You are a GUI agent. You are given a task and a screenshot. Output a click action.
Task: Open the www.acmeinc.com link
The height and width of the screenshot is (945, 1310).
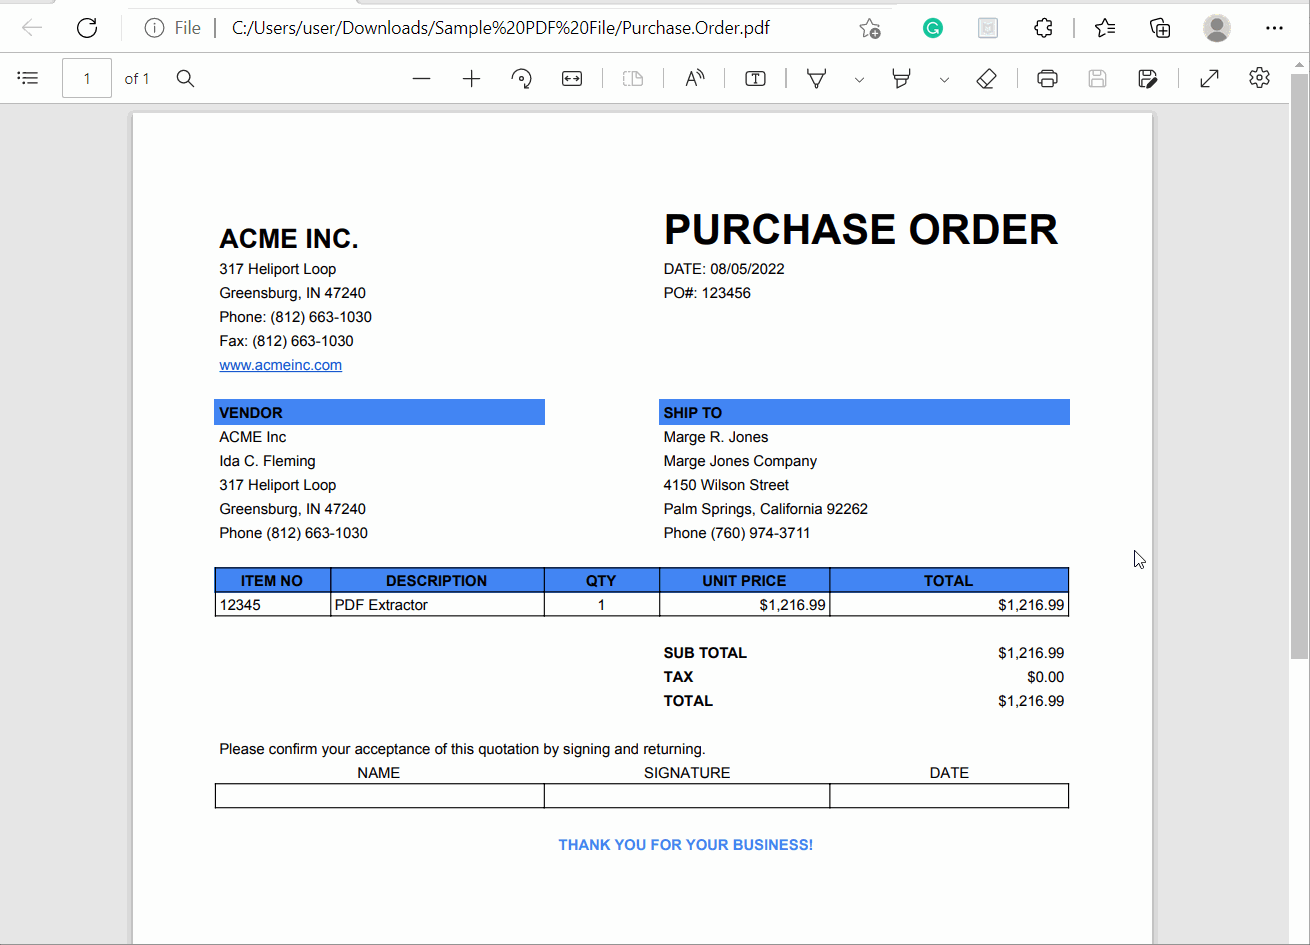point(281,365)
